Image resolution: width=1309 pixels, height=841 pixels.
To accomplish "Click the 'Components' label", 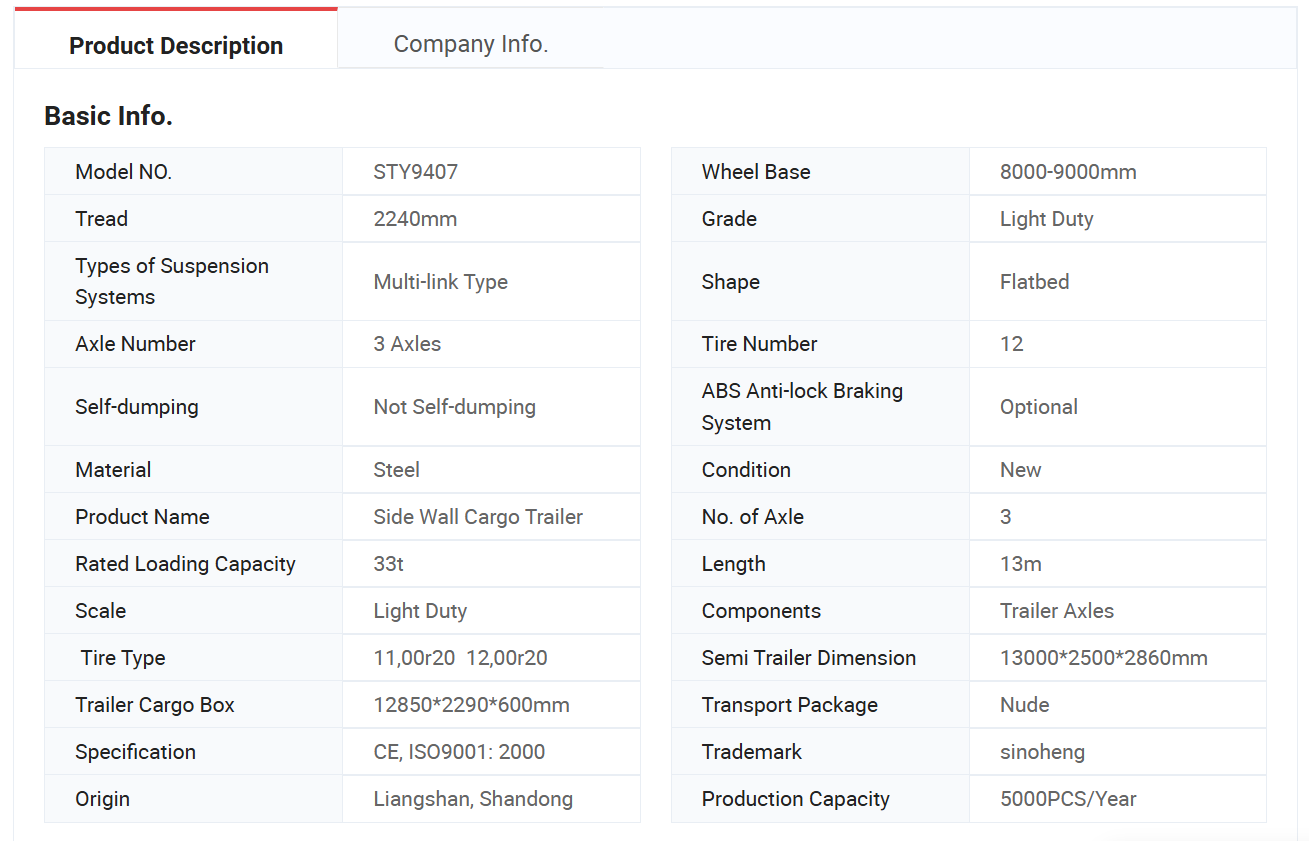I will click(762, 611).
